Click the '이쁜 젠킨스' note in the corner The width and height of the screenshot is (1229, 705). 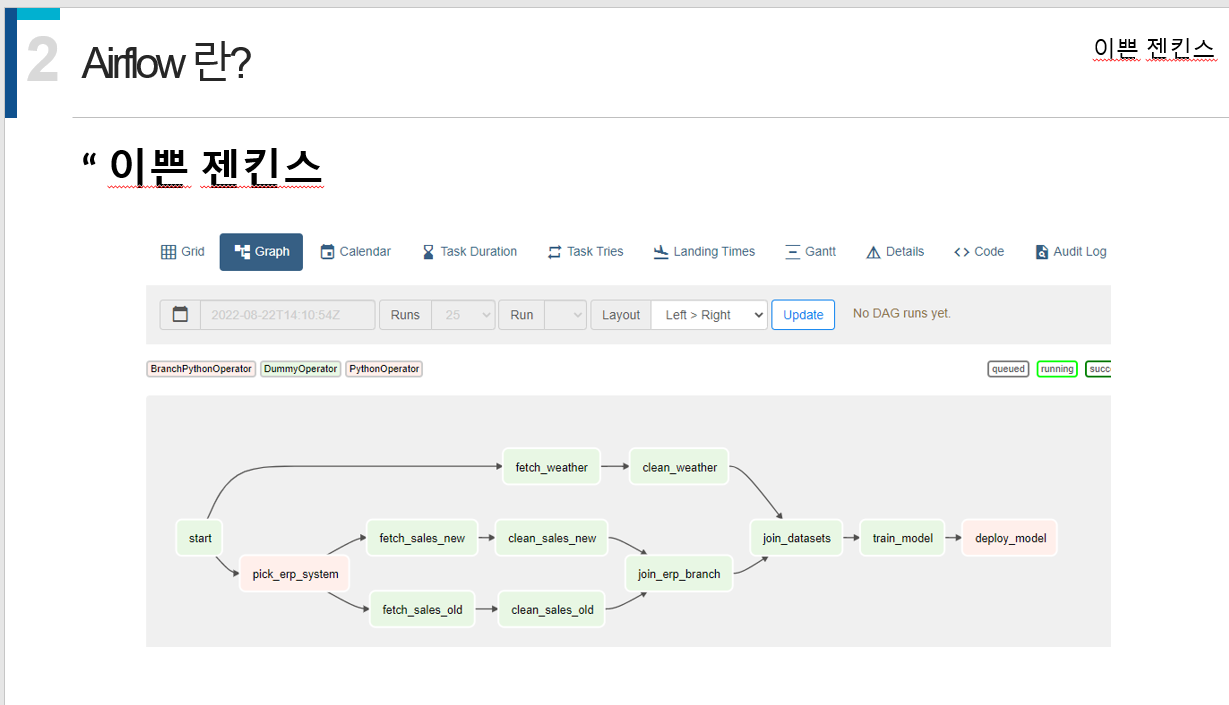(1154, 48)
